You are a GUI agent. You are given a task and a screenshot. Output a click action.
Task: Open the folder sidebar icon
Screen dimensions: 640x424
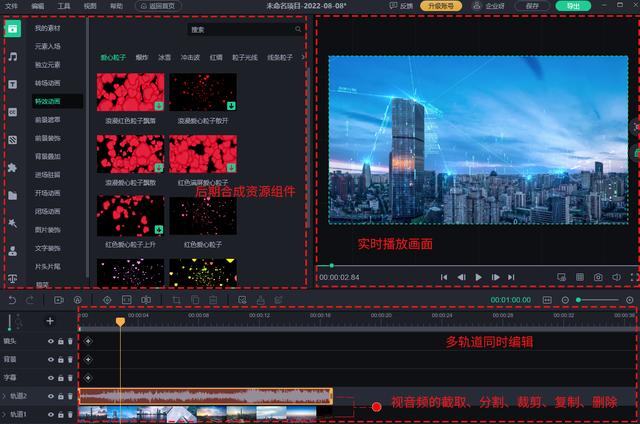click(13, 195)
